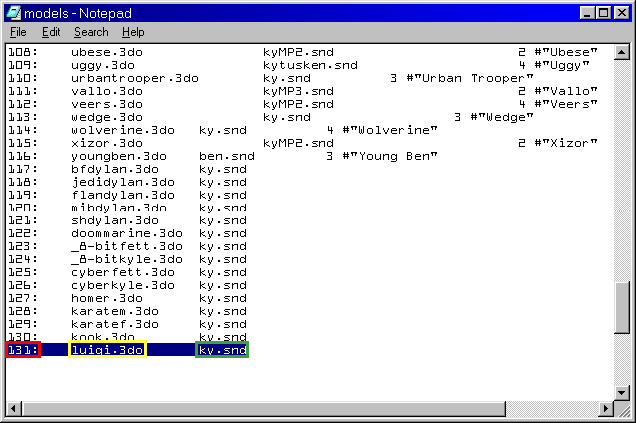Click on the text shdylan.3do
636x423 pixels.
115,220
